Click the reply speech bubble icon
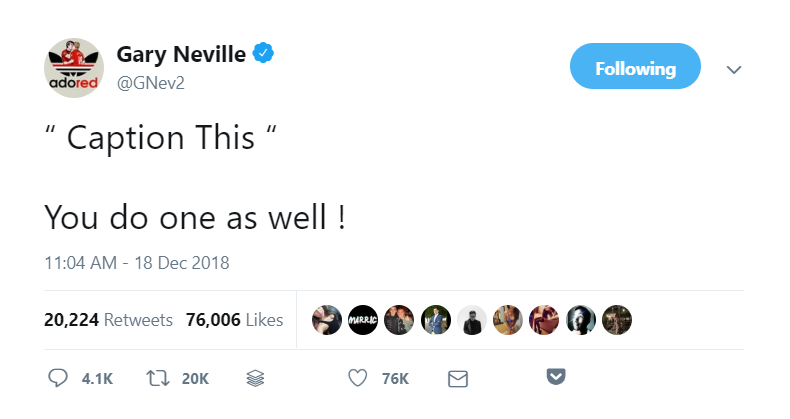 coord(58,378)
